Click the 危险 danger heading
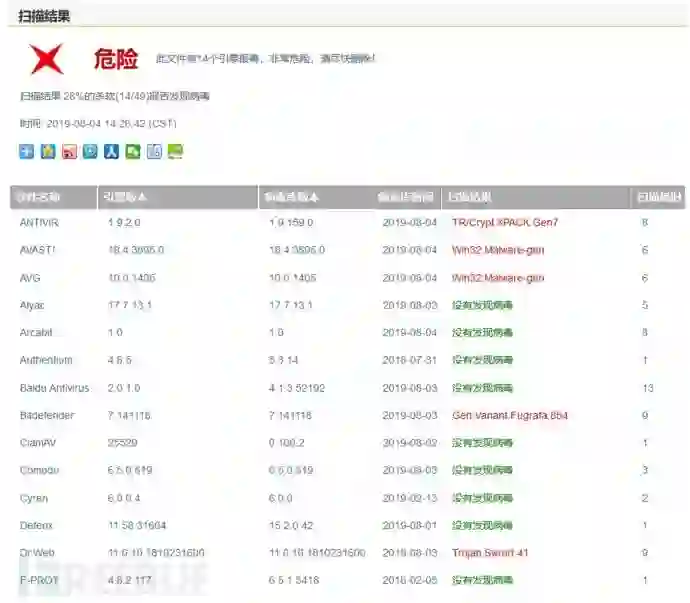690x603 pixels. pyautogui.click(x=116, y=59)
